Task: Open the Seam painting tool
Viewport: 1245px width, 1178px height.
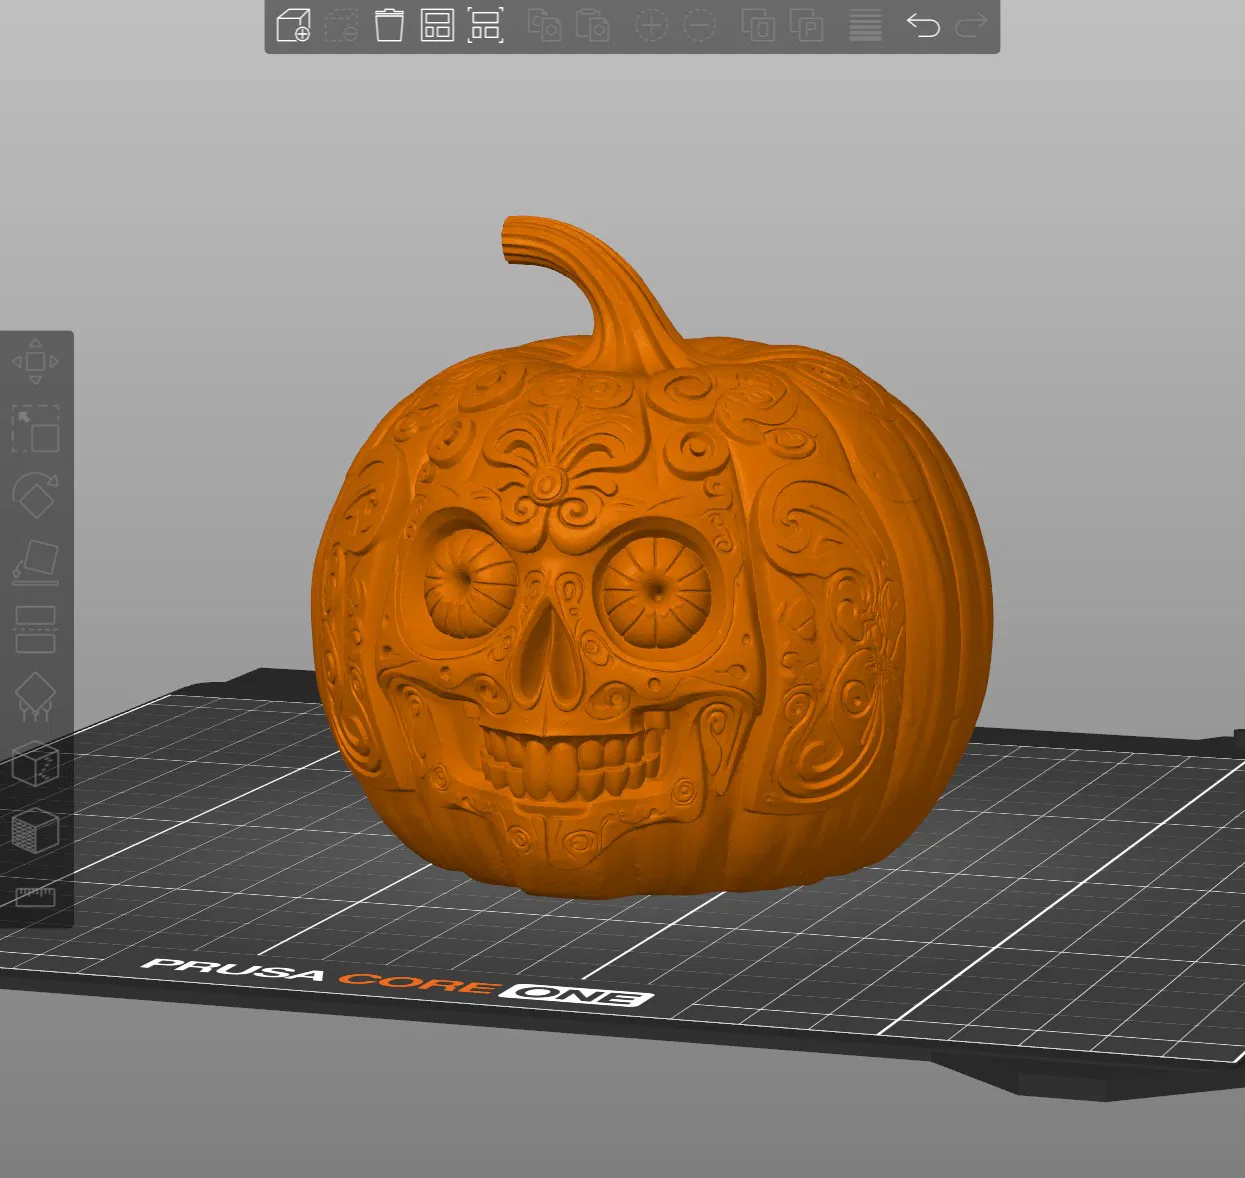Action: click(x=35, y=764)
